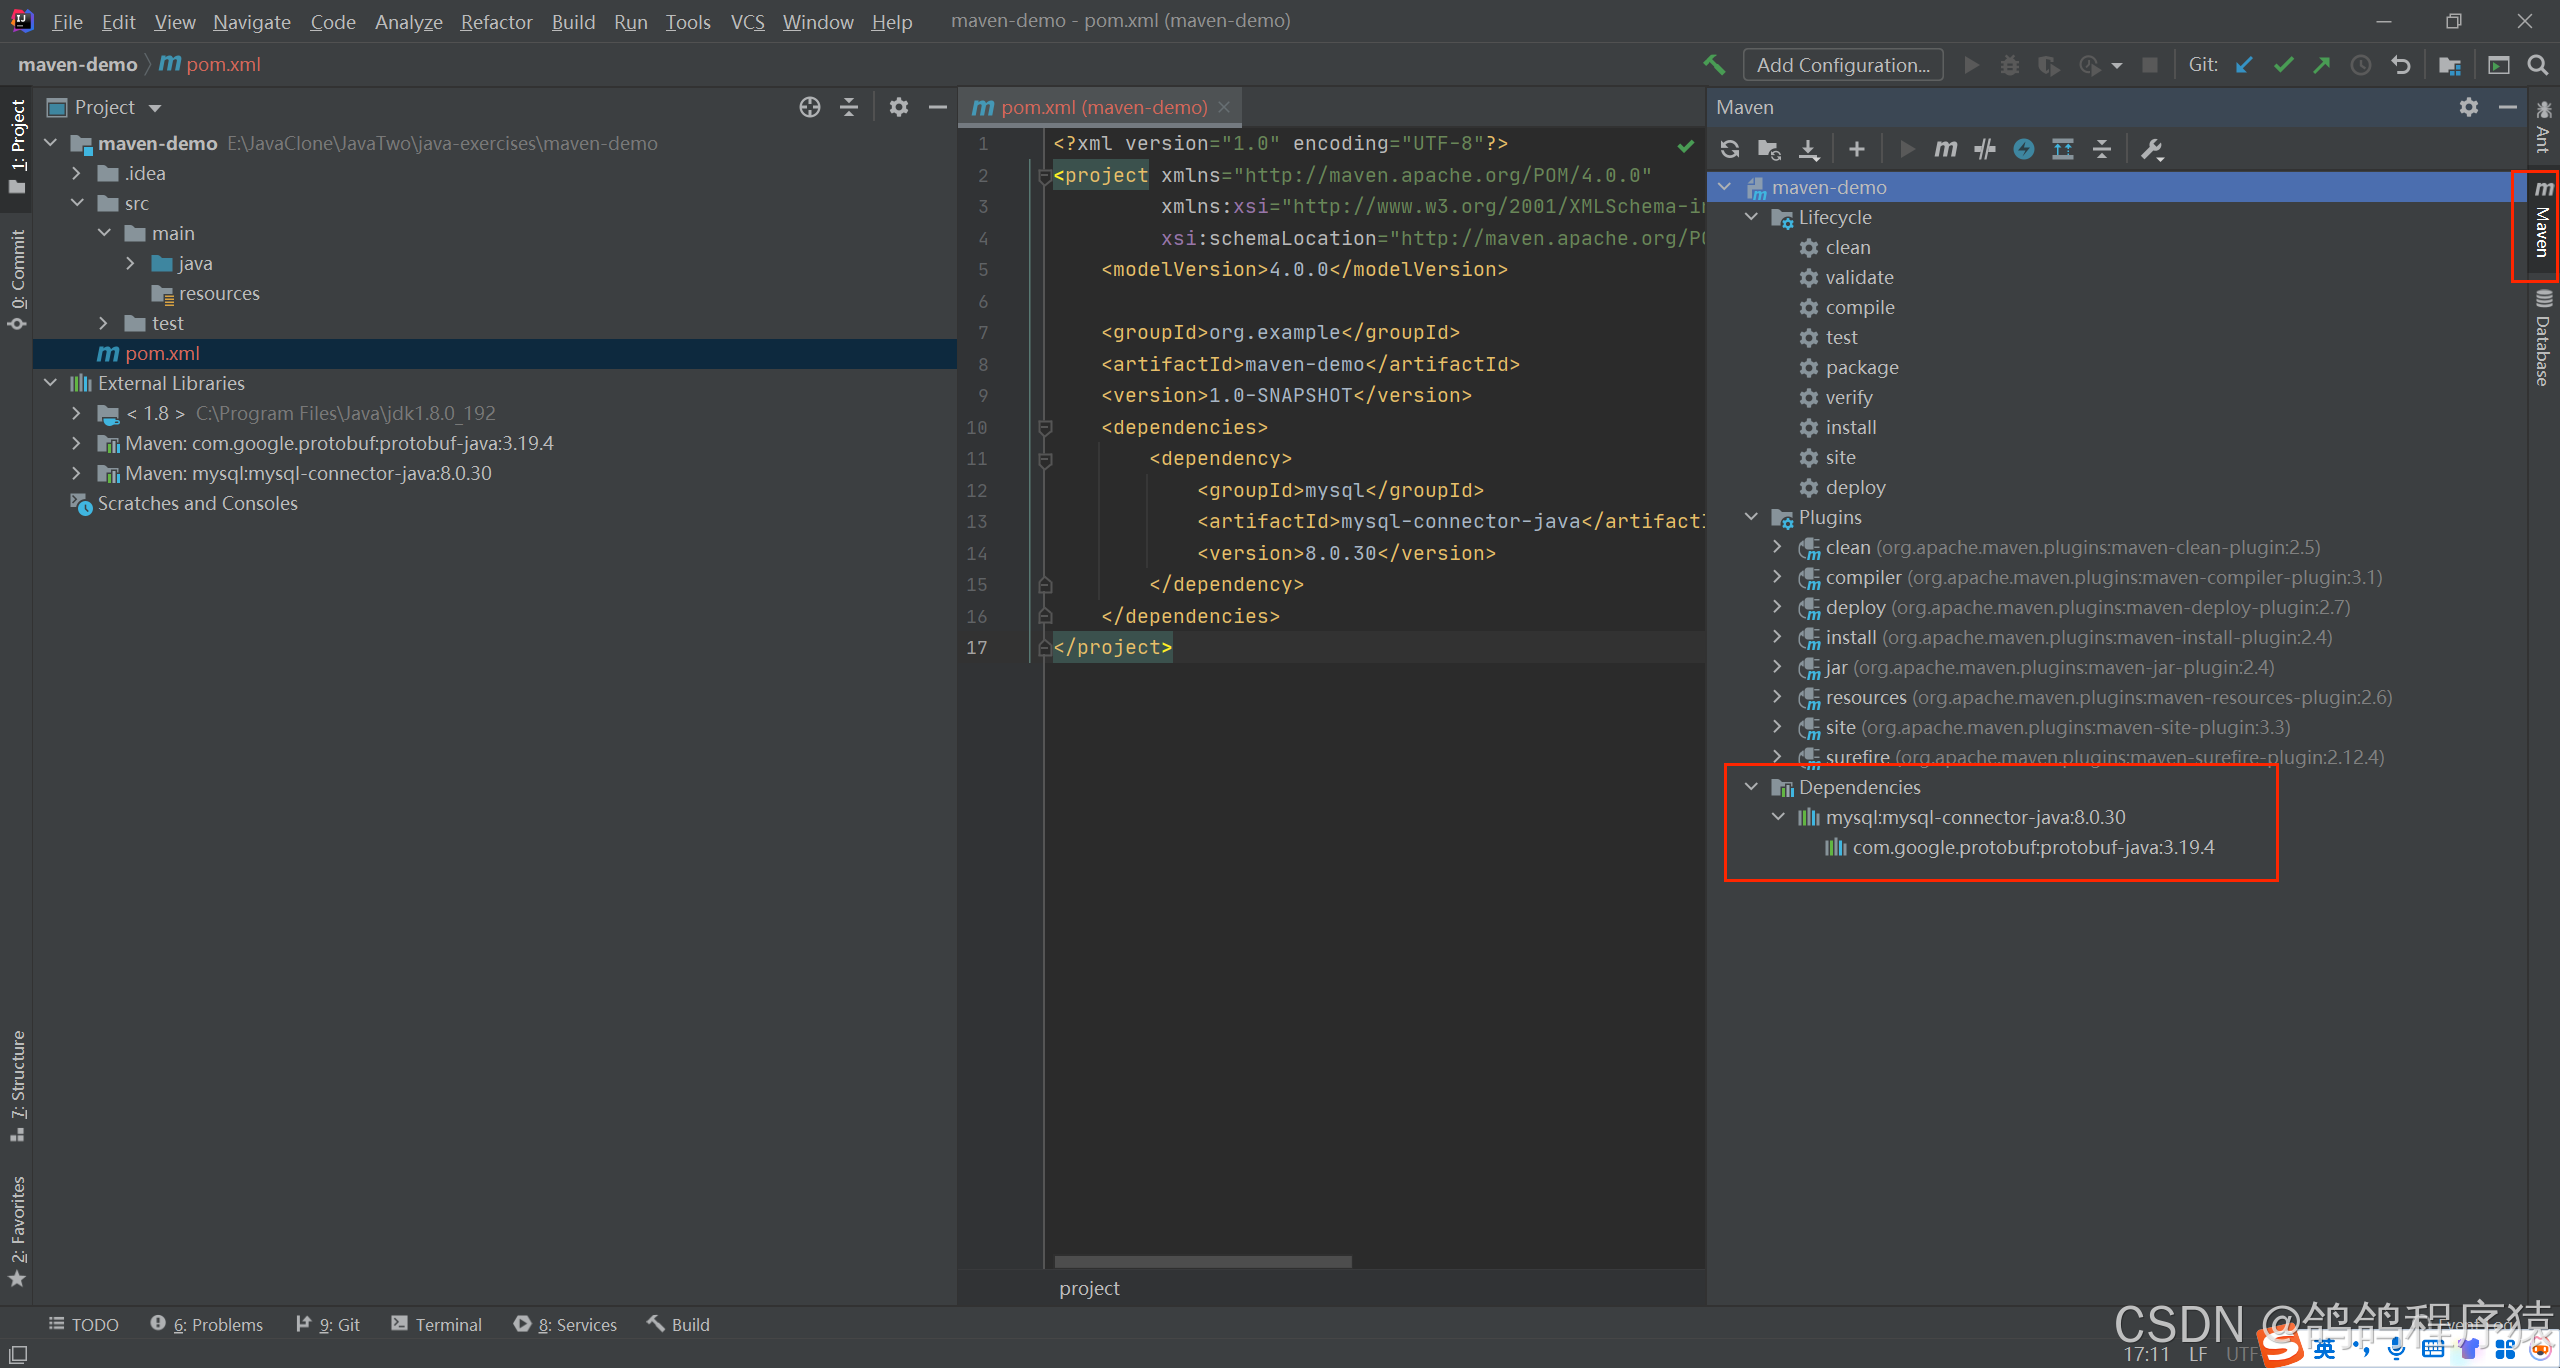Open the Services tool window
The image size is (2561, 1368).
point(566,1324)
